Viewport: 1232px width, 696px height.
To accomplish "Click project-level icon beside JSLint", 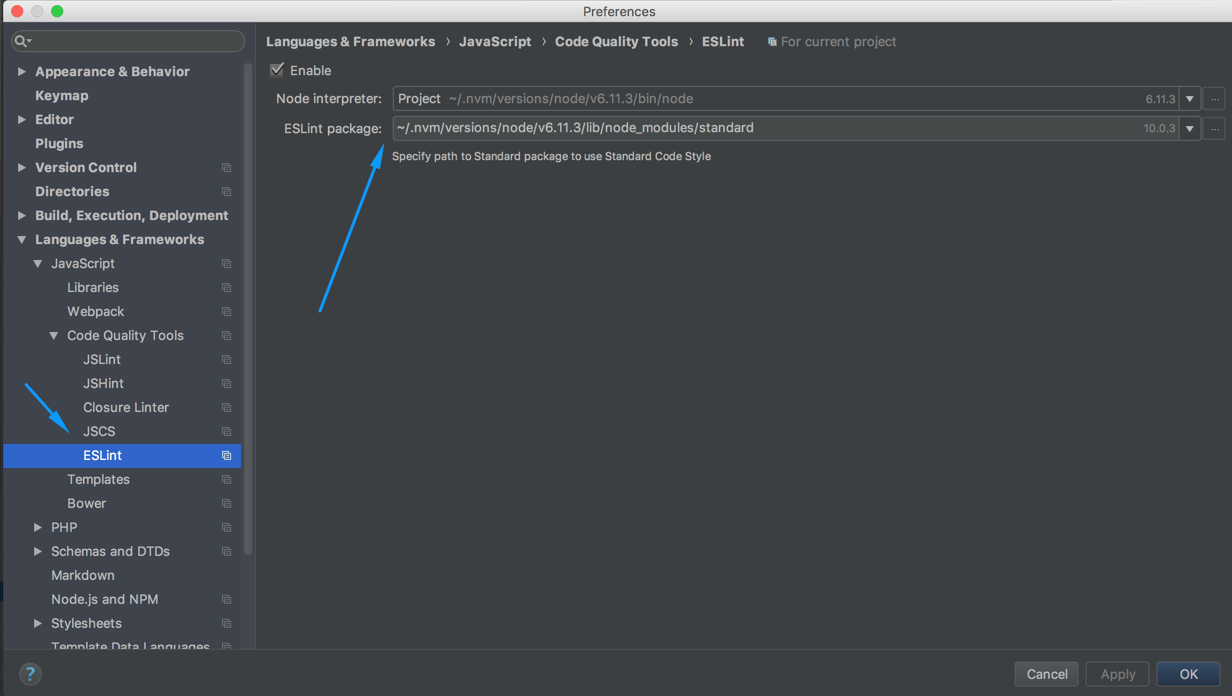I will 226,360.
